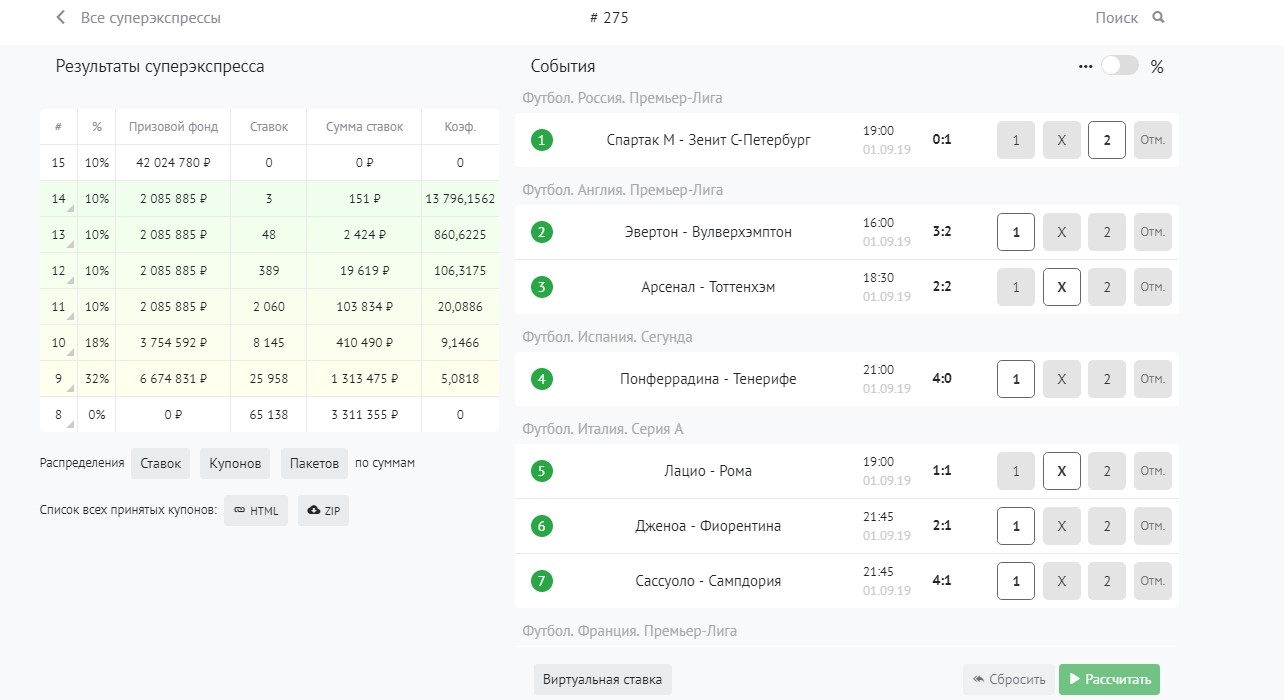Open coupon list HTML link

pyautogui.click(x=256, y=510)
